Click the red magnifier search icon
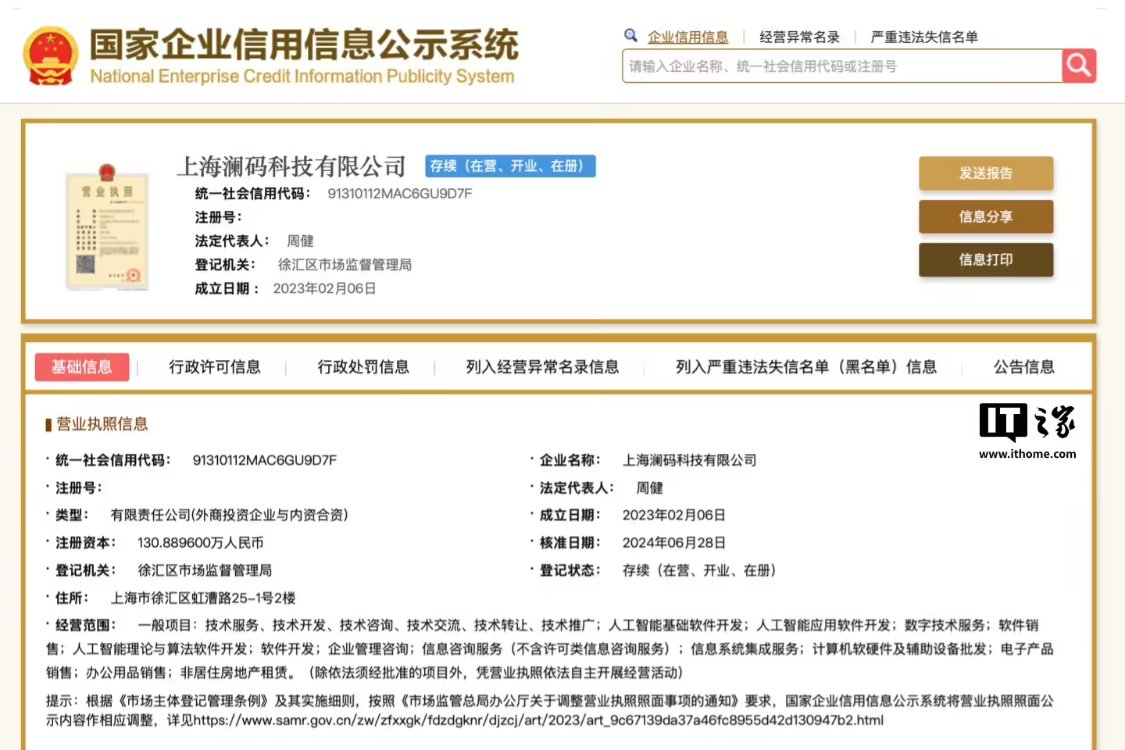This screenshot has height=750, width=1125. point(1078,65)
